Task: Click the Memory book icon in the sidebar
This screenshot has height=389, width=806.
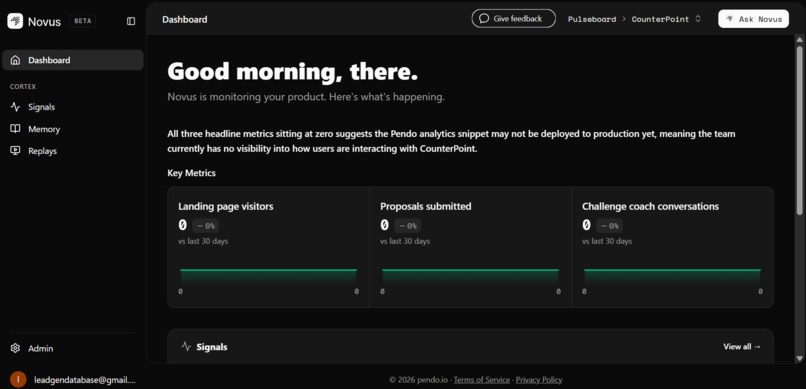Action: [15, 129]
